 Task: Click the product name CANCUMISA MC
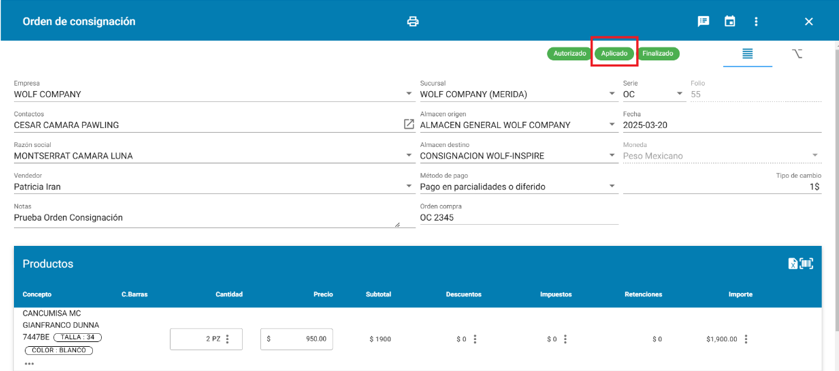(51, 313)
